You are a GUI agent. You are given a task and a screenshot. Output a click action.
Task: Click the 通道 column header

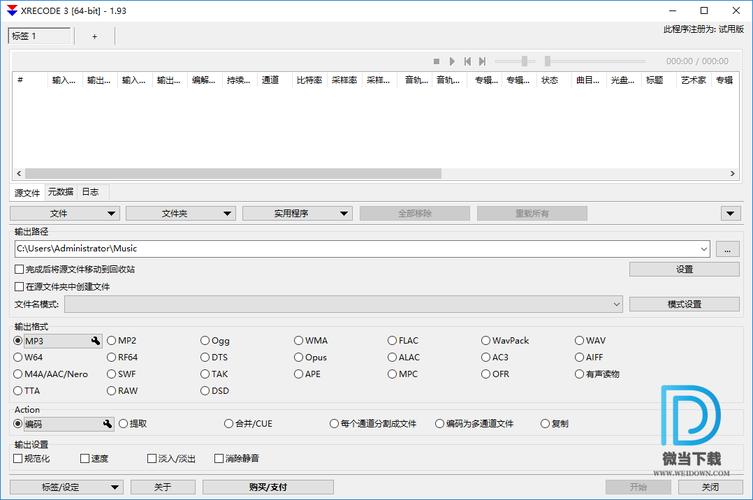click(x=275, y=80)
